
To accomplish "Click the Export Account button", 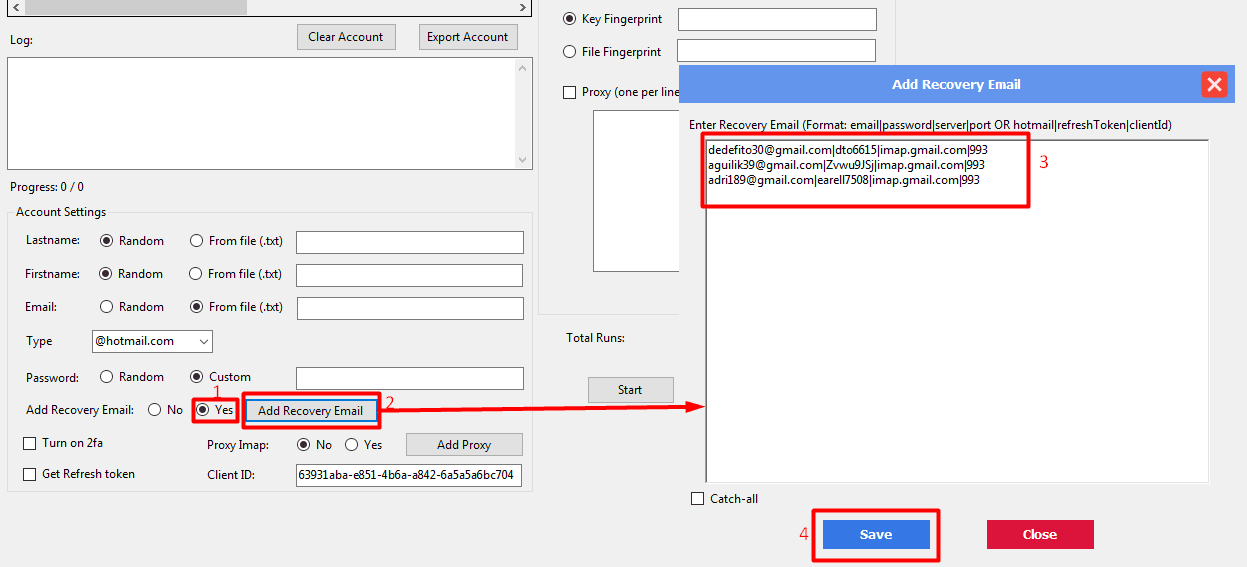I will point(468,37).
